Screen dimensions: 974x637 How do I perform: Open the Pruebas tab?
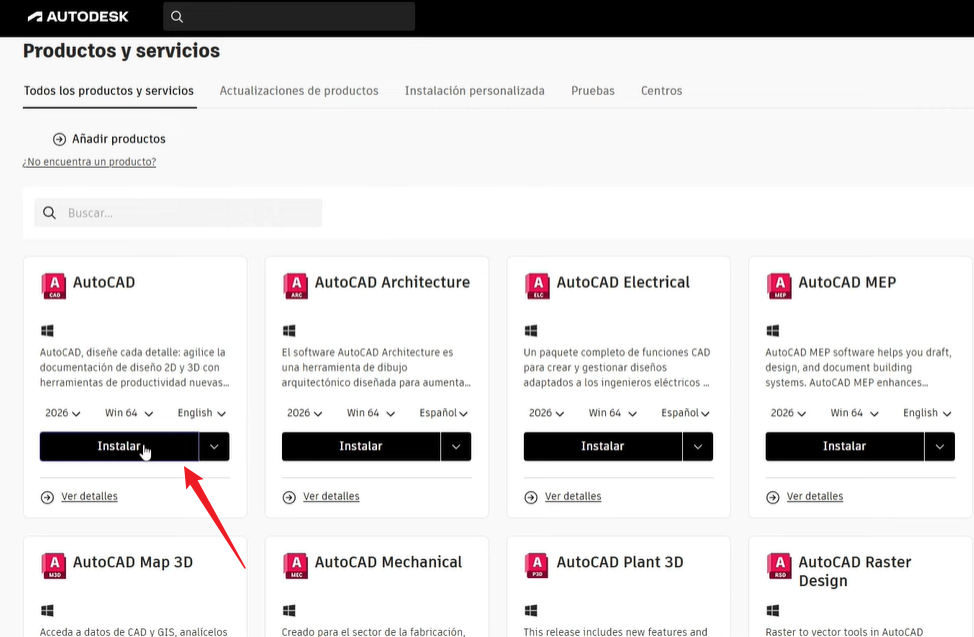592,90
